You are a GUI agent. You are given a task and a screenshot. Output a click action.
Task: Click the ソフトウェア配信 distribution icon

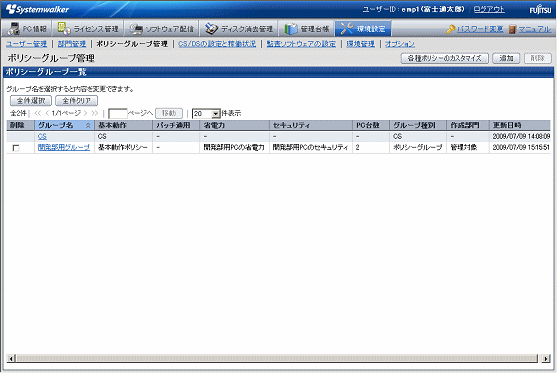click(136, 29)
